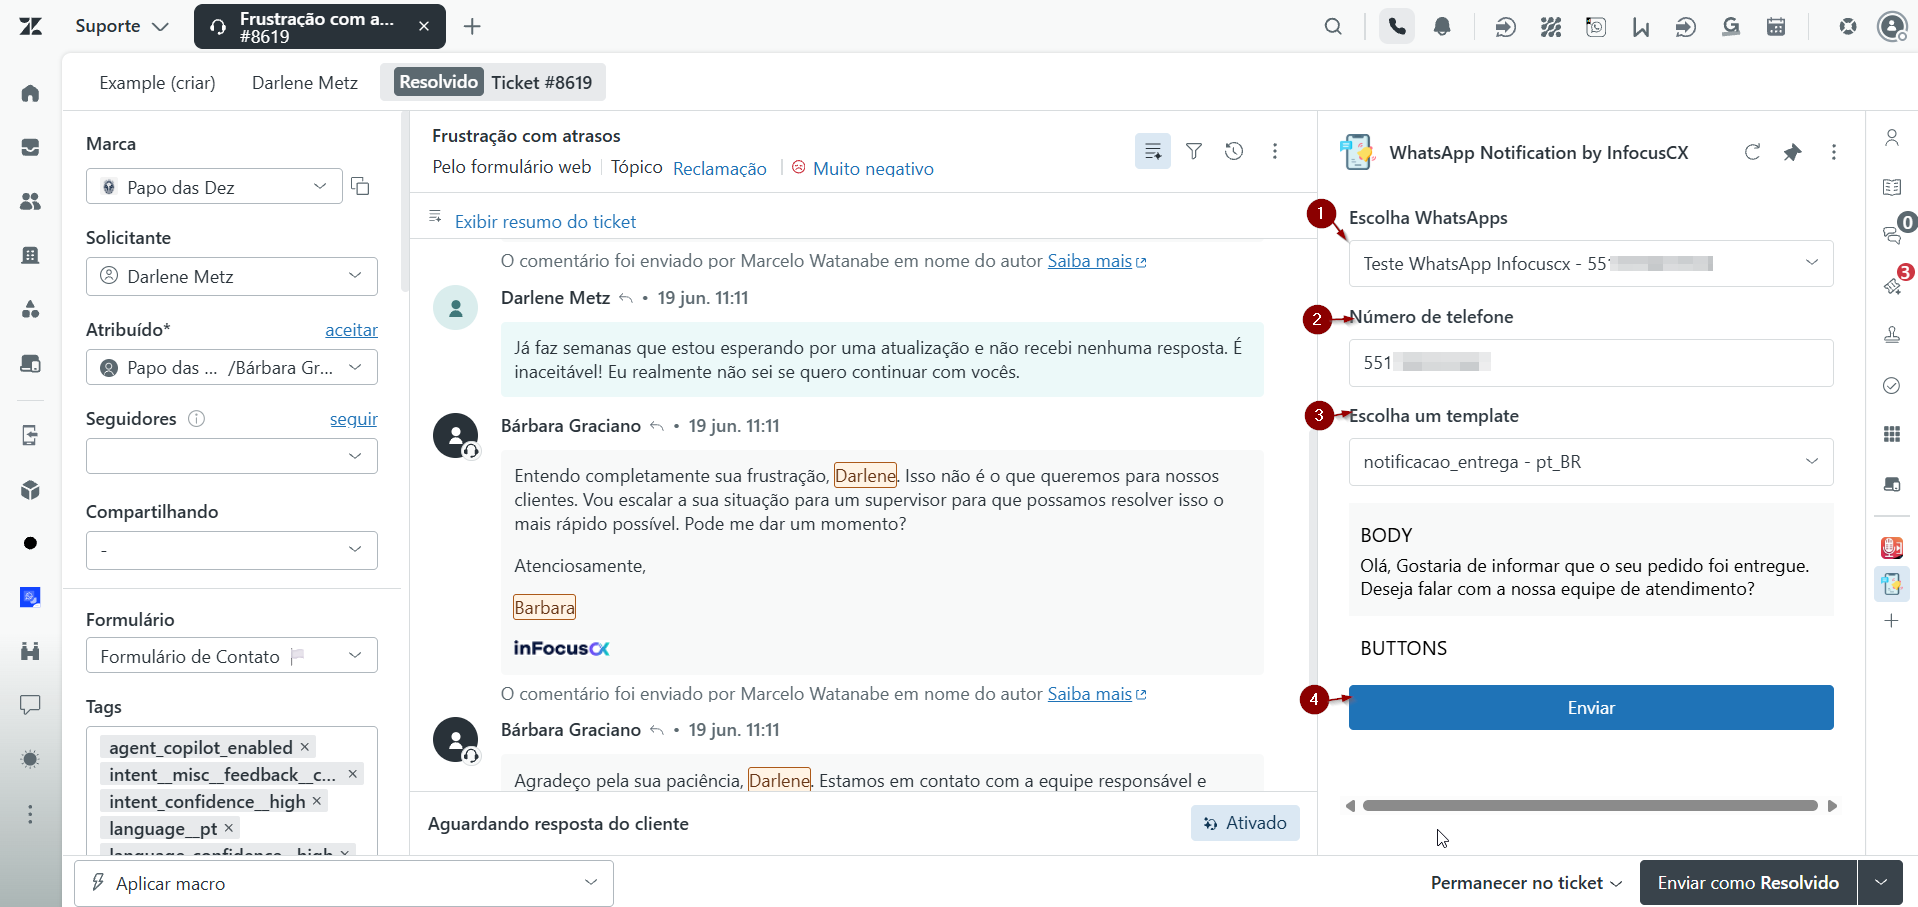Viewport: 1918px width, 907px height.
Task: Open the Organizations building icon in sidebar
Action: [31, 255]
